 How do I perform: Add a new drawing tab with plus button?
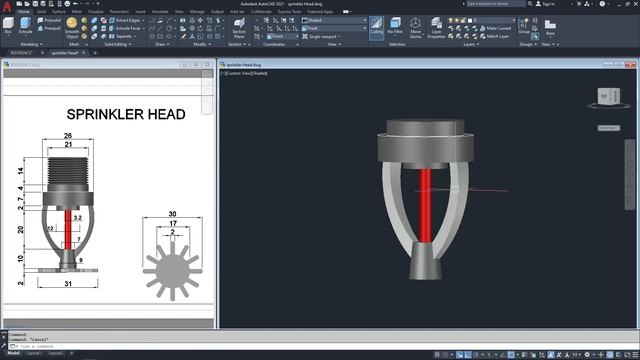(x=95, y=53)
